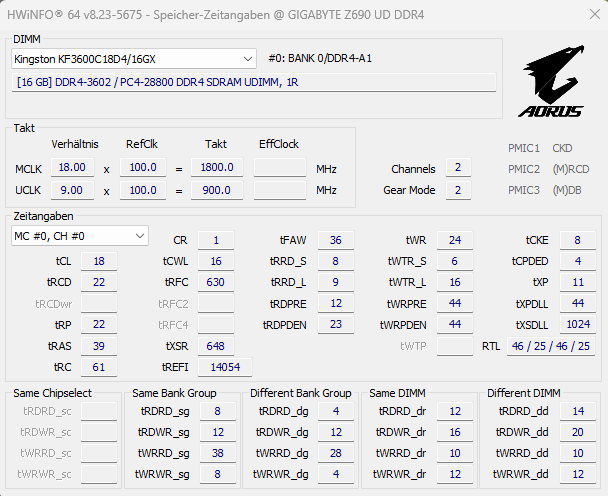Click the tXP value 11

[x=578, y=282]
